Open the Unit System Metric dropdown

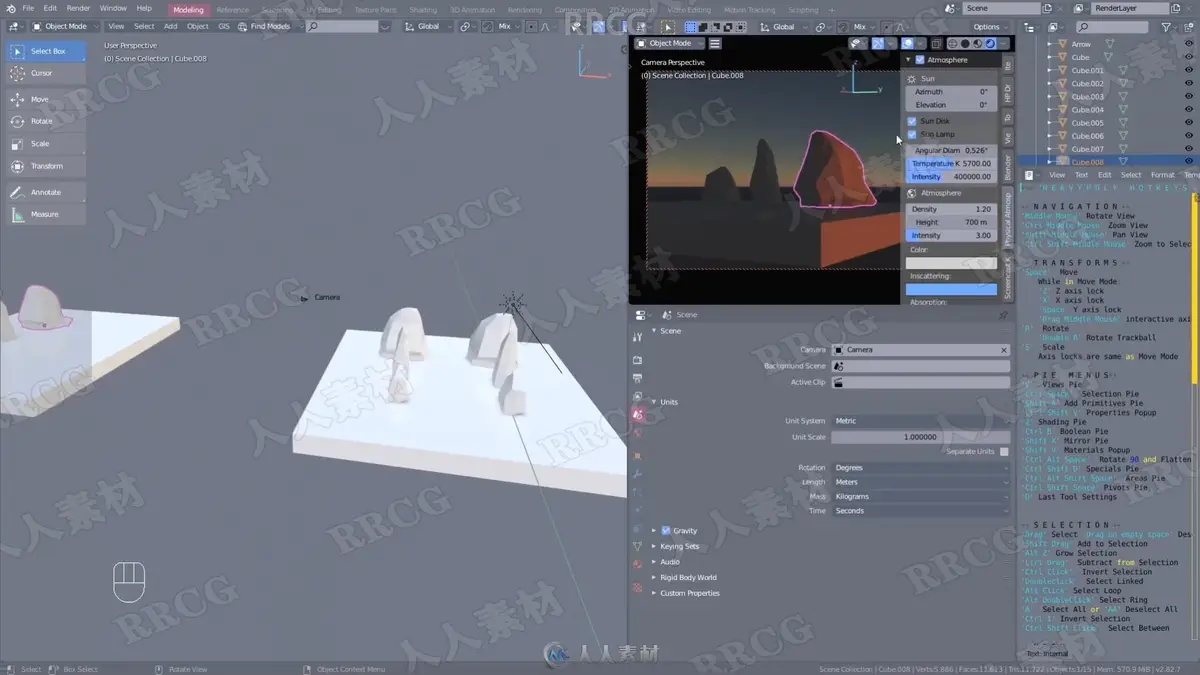click(920, 421)
